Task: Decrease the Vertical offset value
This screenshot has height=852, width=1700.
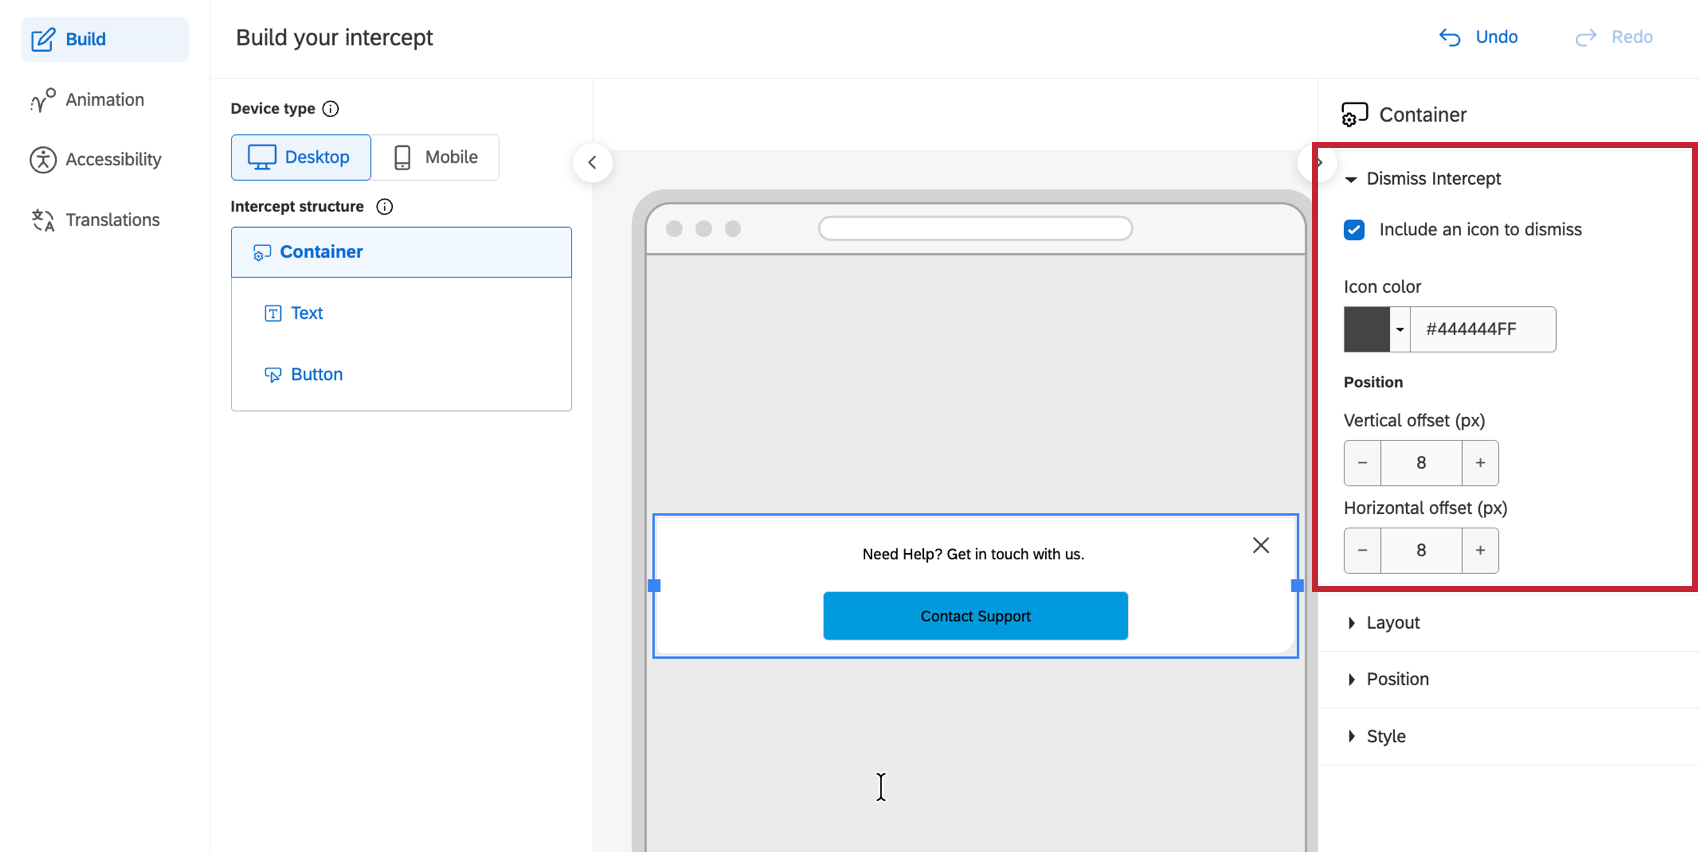Action: tap(1362, 463)
